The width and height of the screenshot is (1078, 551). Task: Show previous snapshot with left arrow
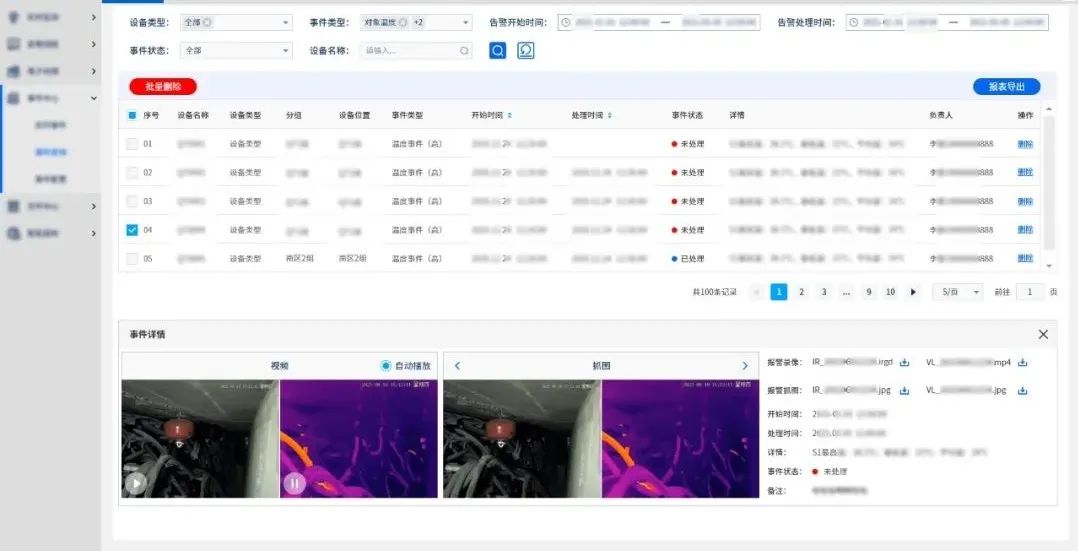457,366
